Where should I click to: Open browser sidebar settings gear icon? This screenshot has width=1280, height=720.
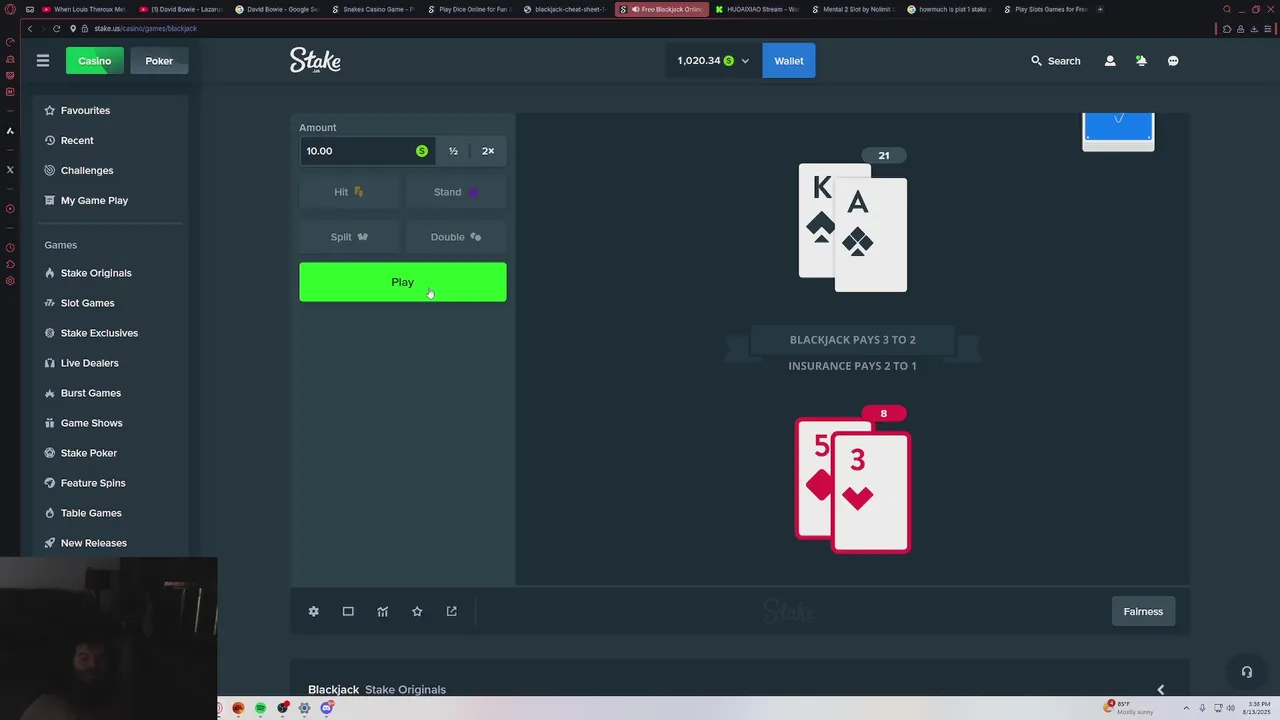point(10,281)
